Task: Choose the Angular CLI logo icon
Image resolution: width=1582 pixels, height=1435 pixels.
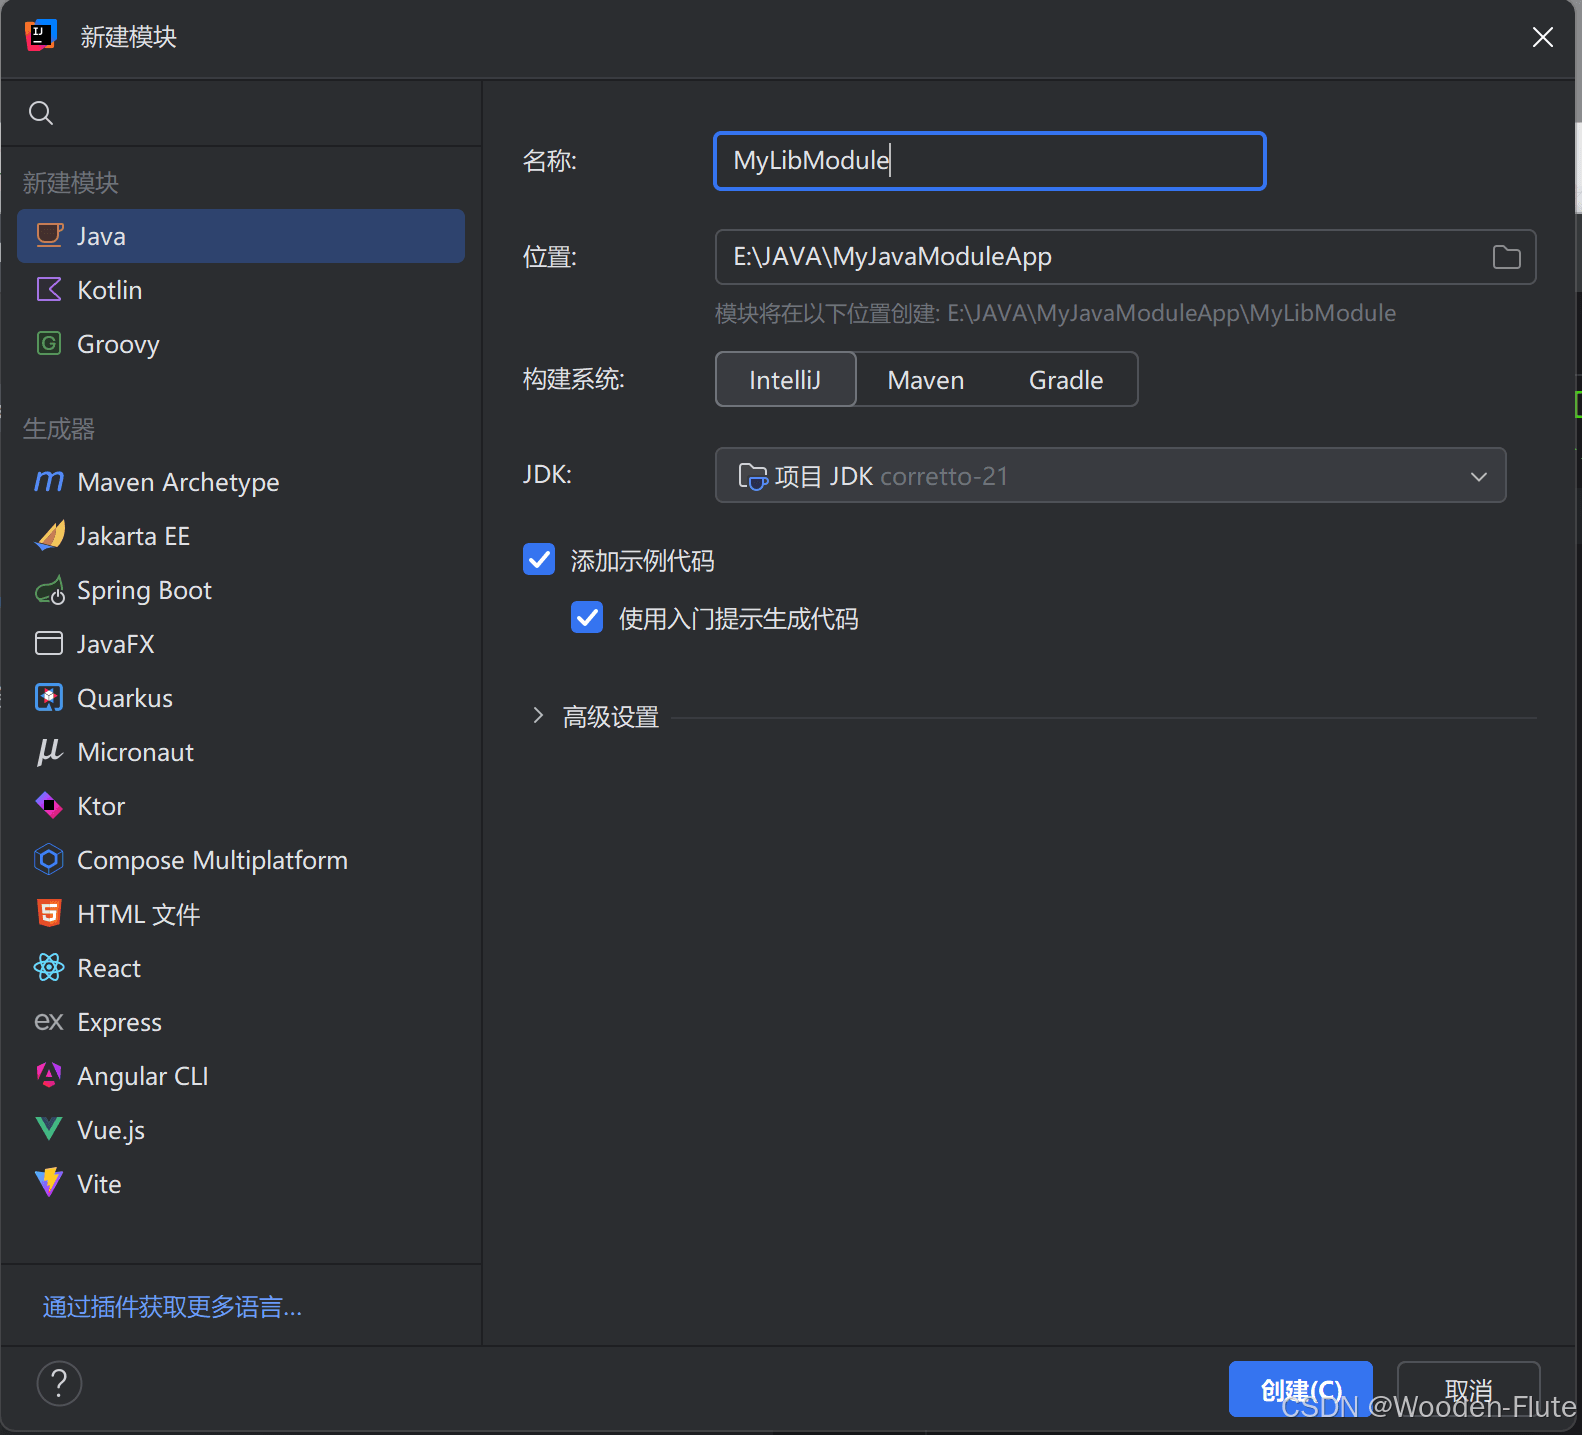Action: coord(49,1075)
